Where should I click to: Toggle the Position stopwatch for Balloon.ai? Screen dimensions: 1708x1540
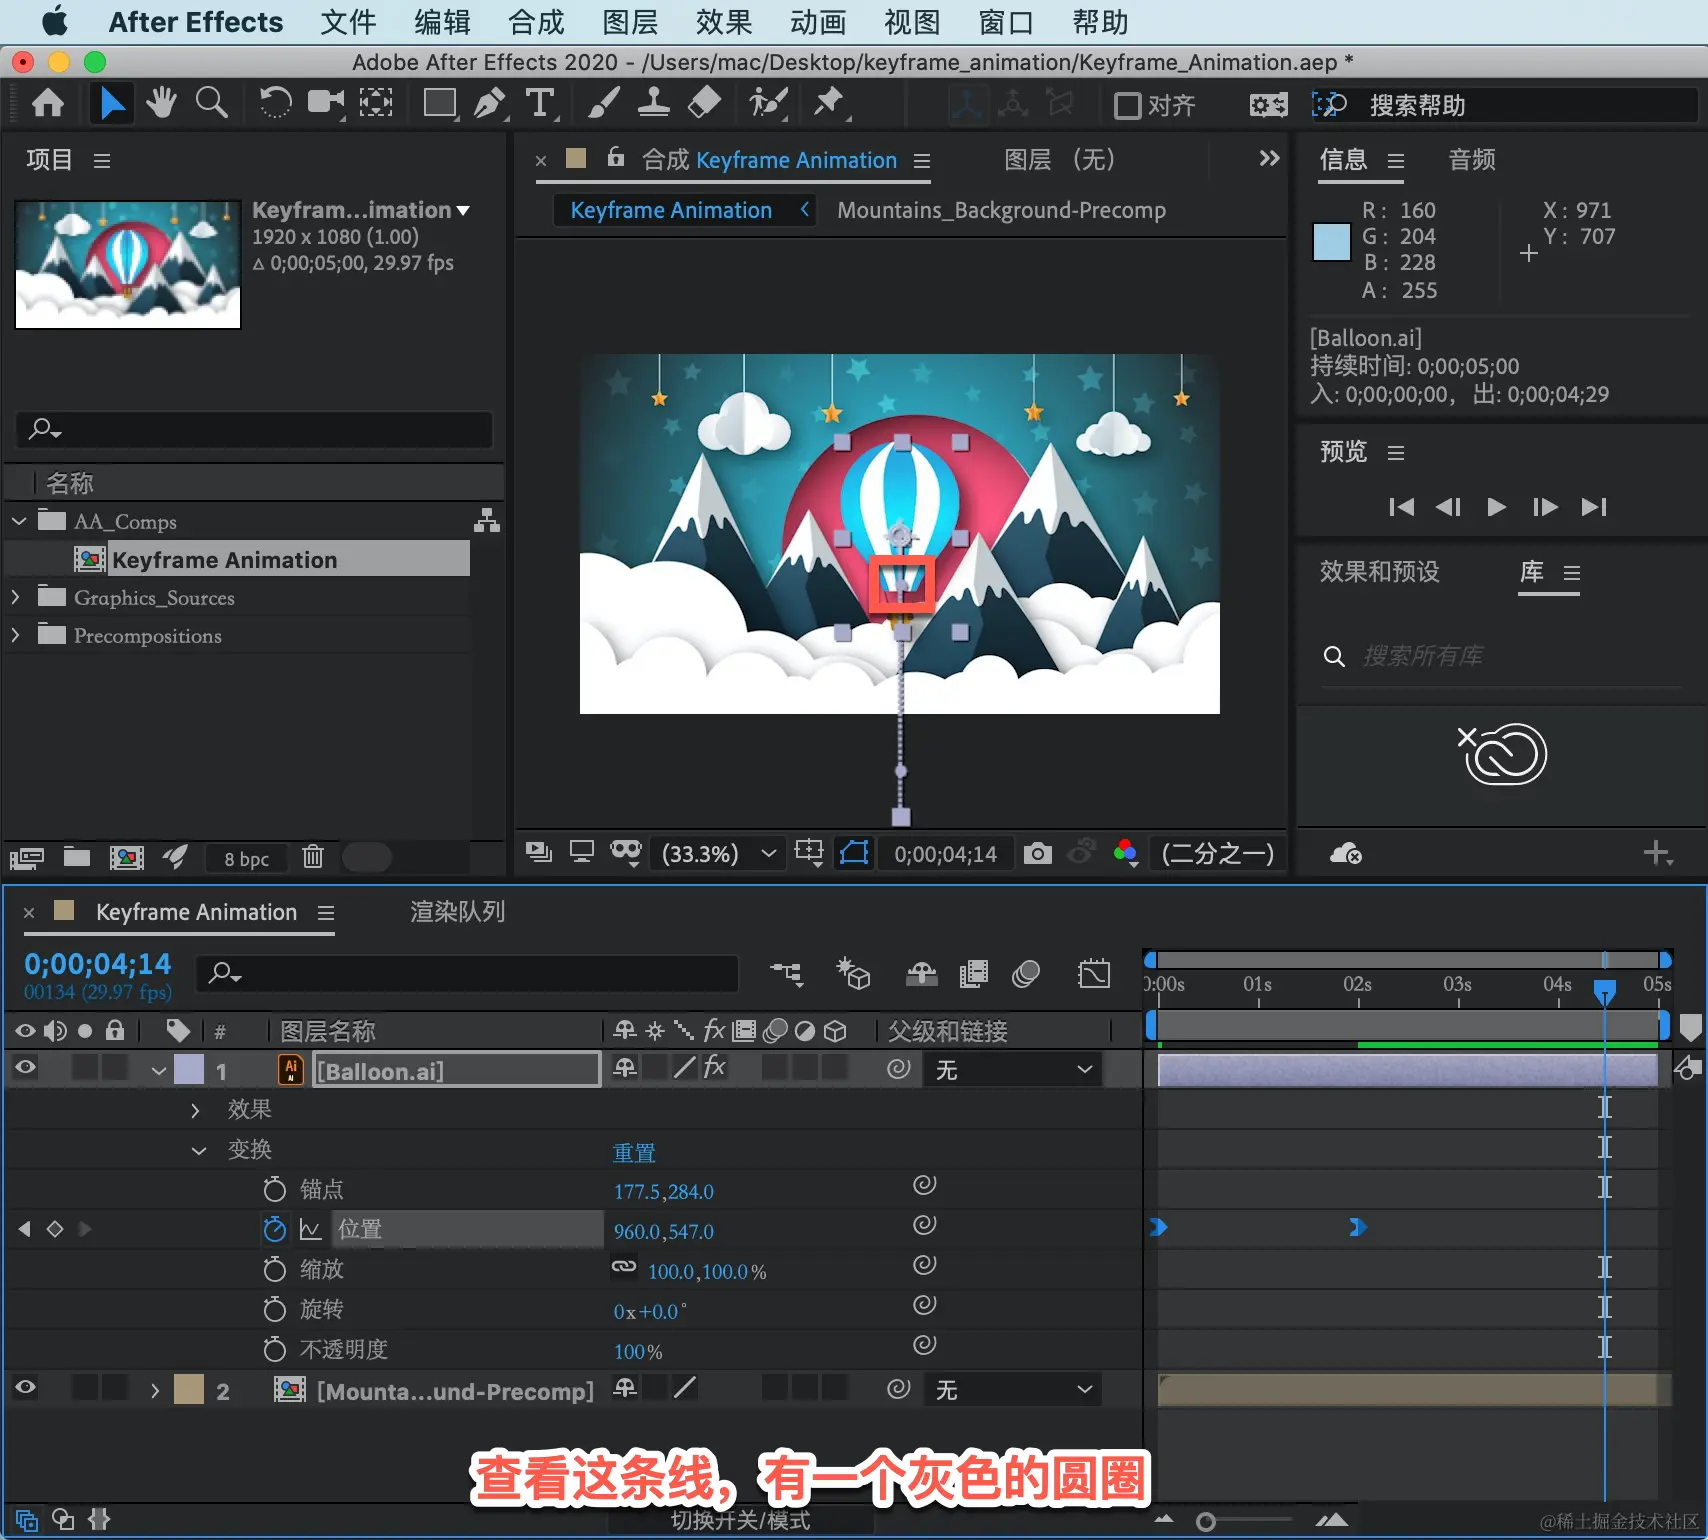(274, 1229)
